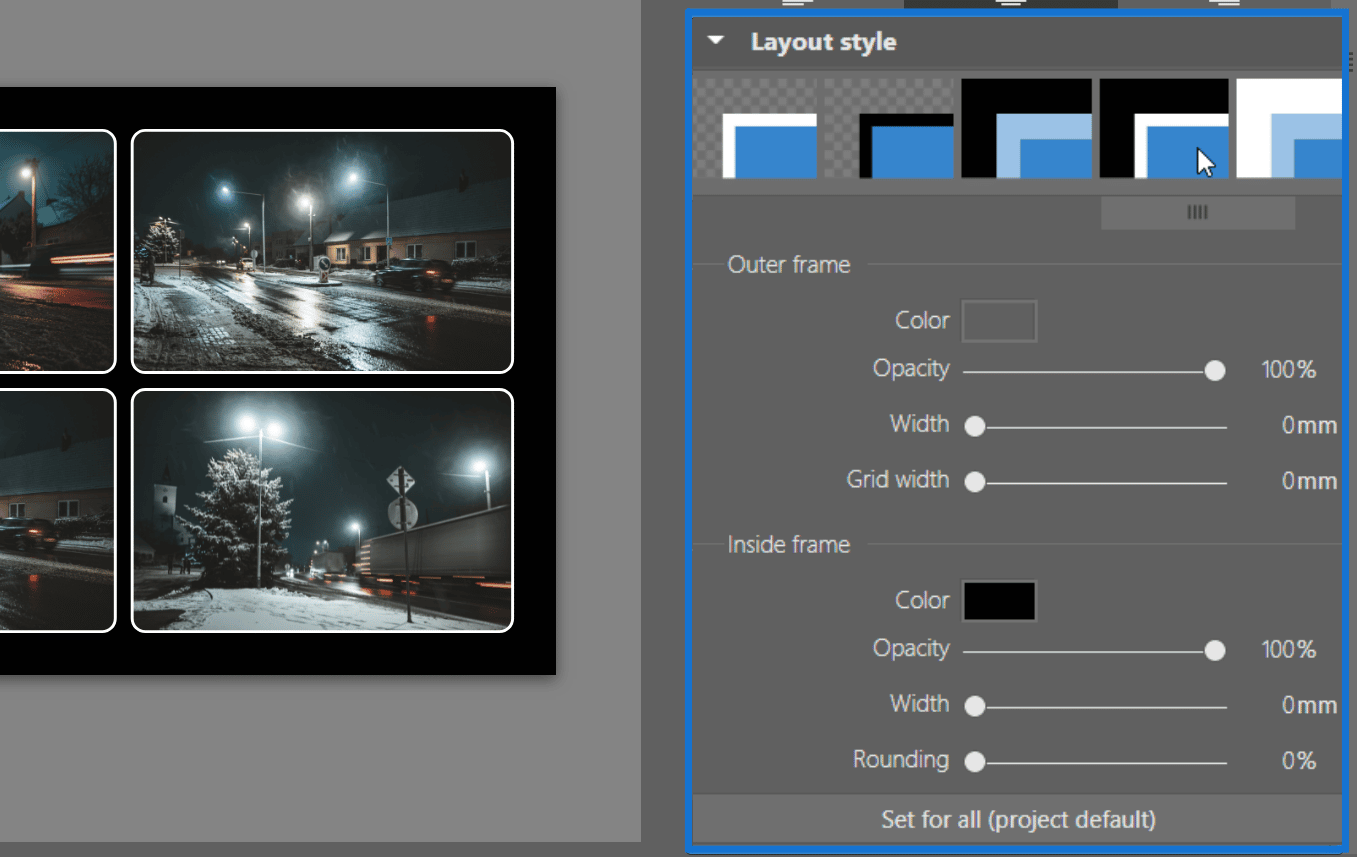This screenshot has height=857, width=1357.
Task: Click the Outer frame section label
Action: pyautogui.click(x=789, y=265)
